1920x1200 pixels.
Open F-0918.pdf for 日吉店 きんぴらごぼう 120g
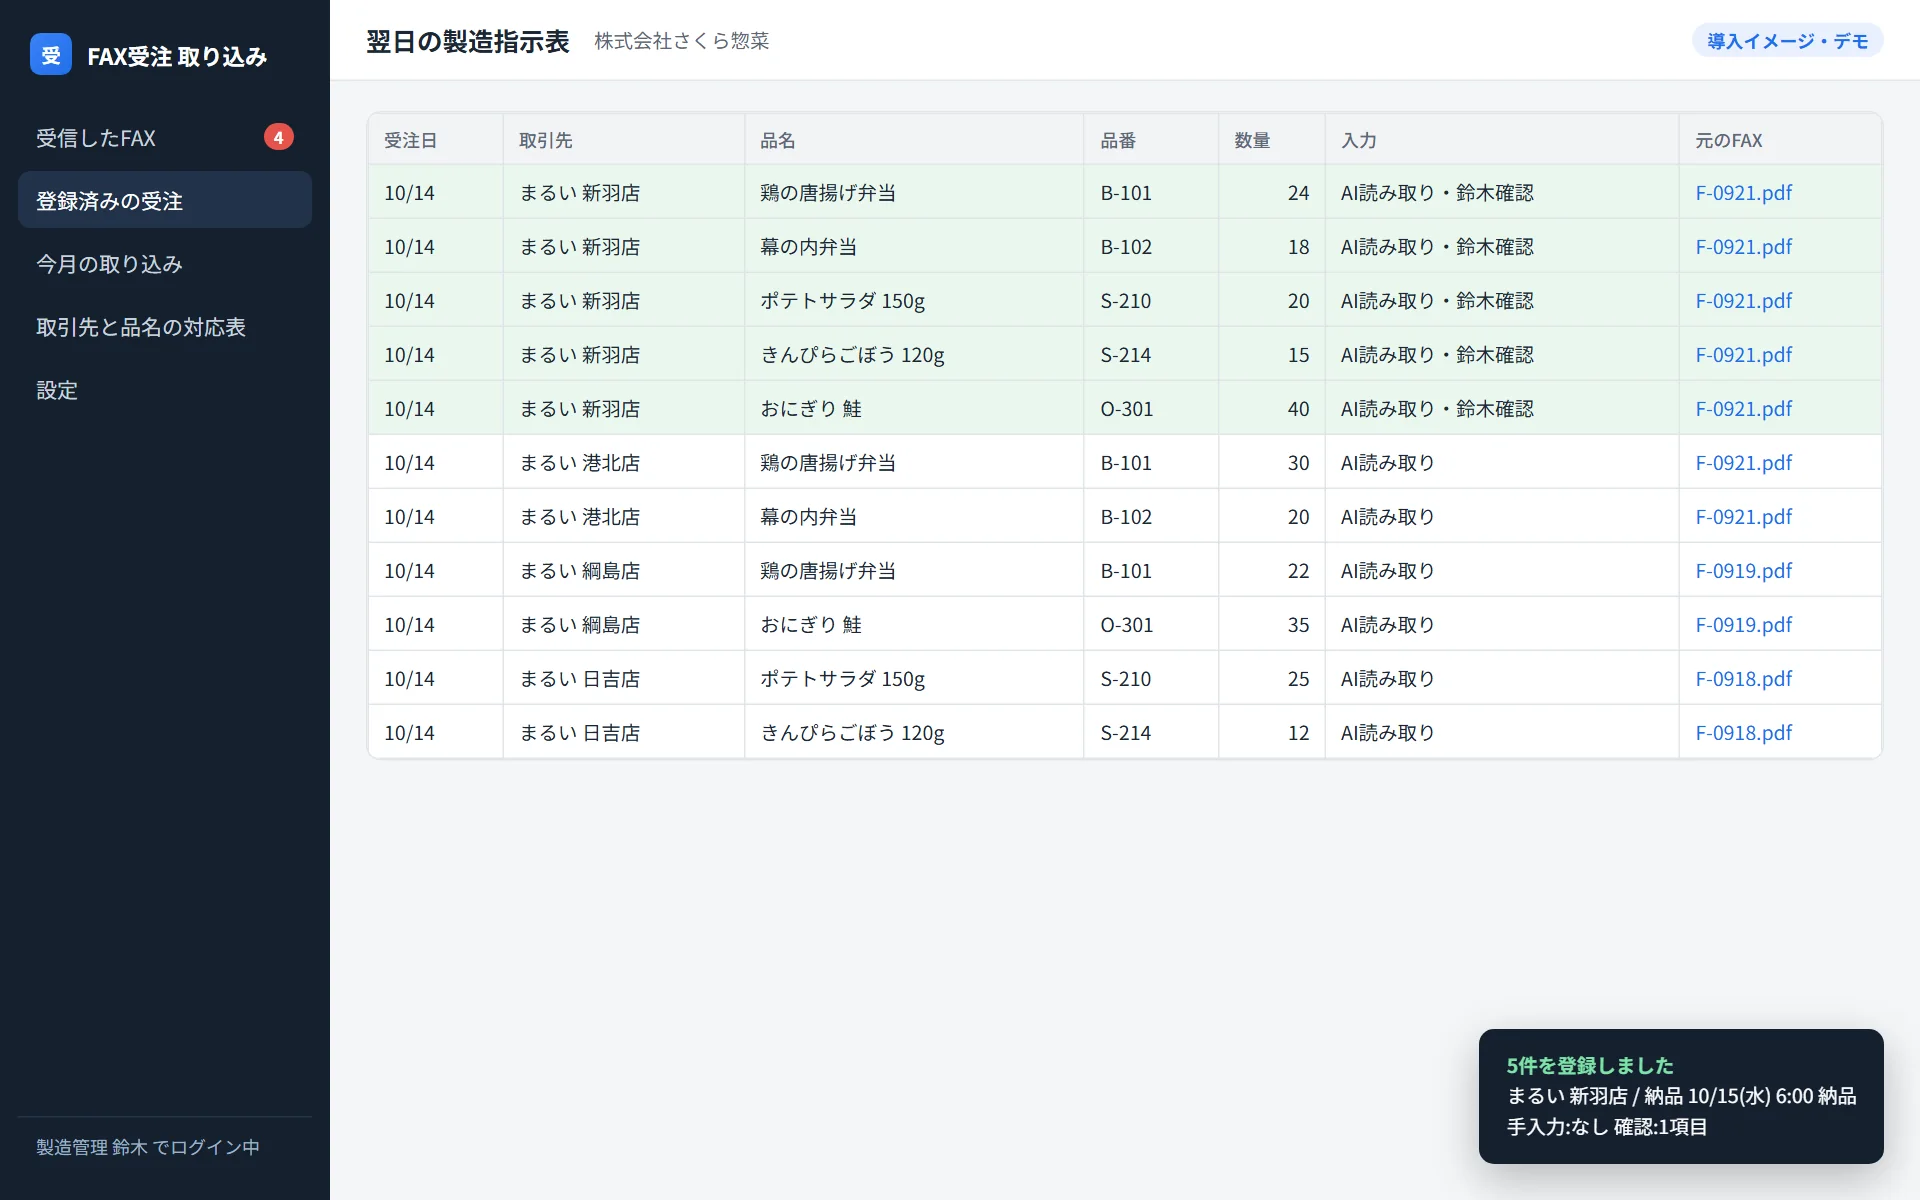[x=1743, y=733]
